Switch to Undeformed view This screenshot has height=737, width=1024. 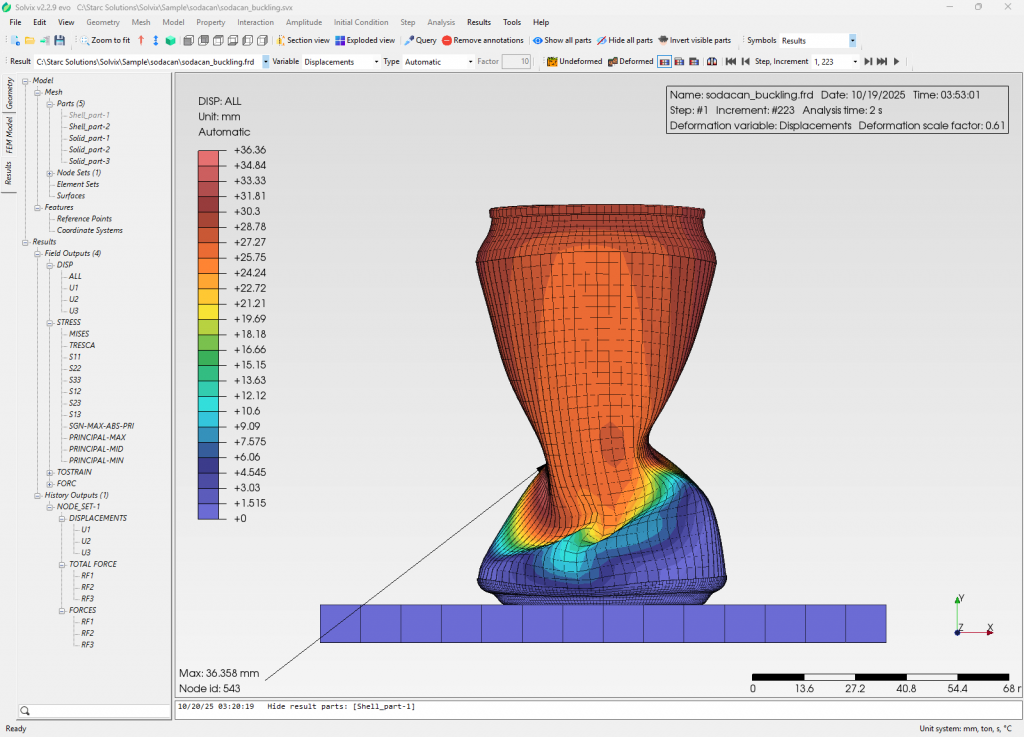tap(575, 62)
